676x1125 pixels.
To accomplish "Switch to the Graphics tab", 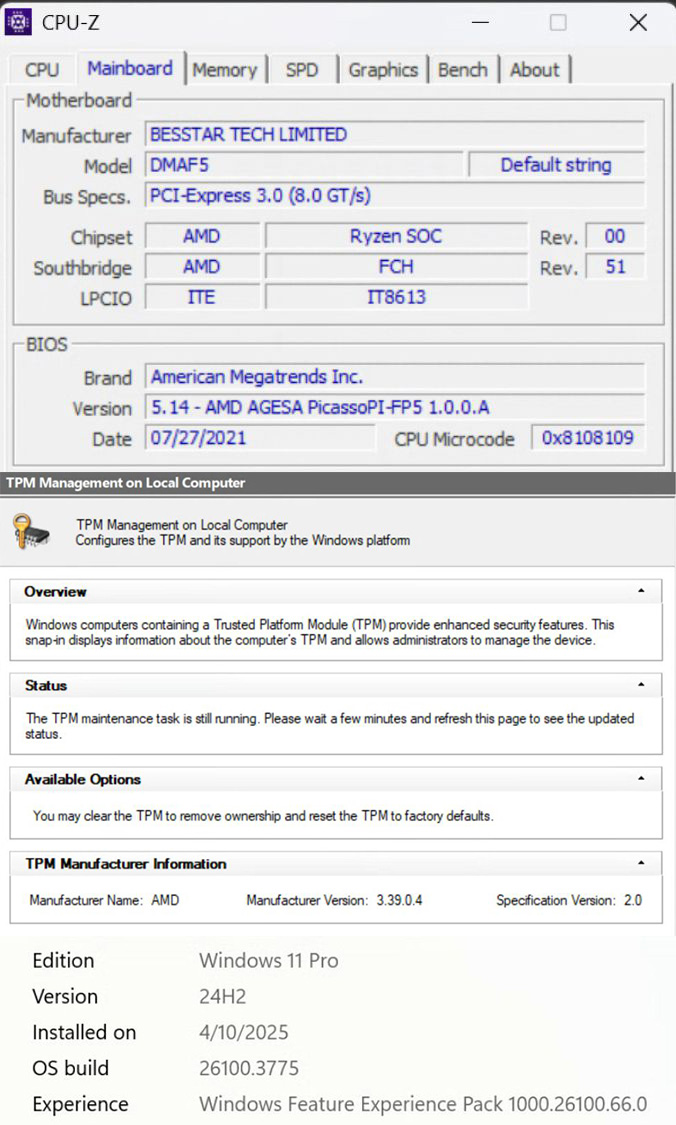I will [x=383, y=70].
